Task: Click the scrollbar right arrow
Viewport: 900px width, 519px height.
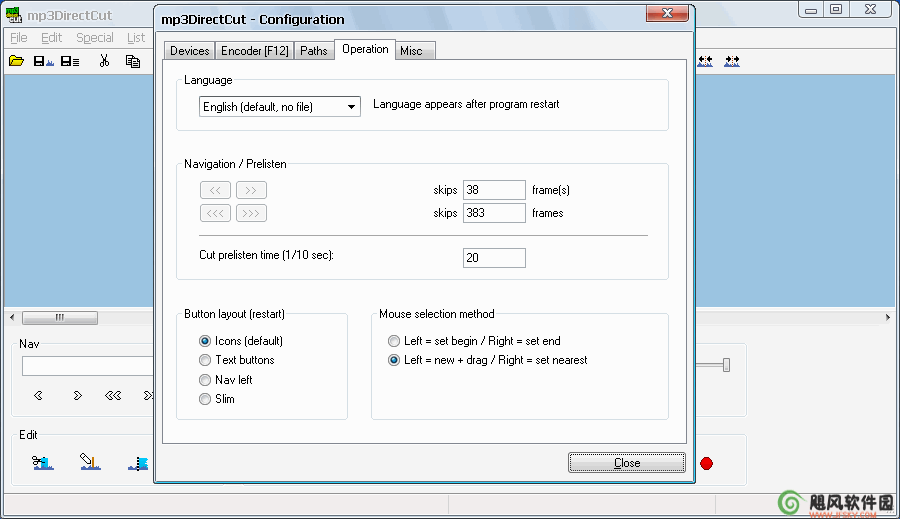Action: click(x=887, y=317)
